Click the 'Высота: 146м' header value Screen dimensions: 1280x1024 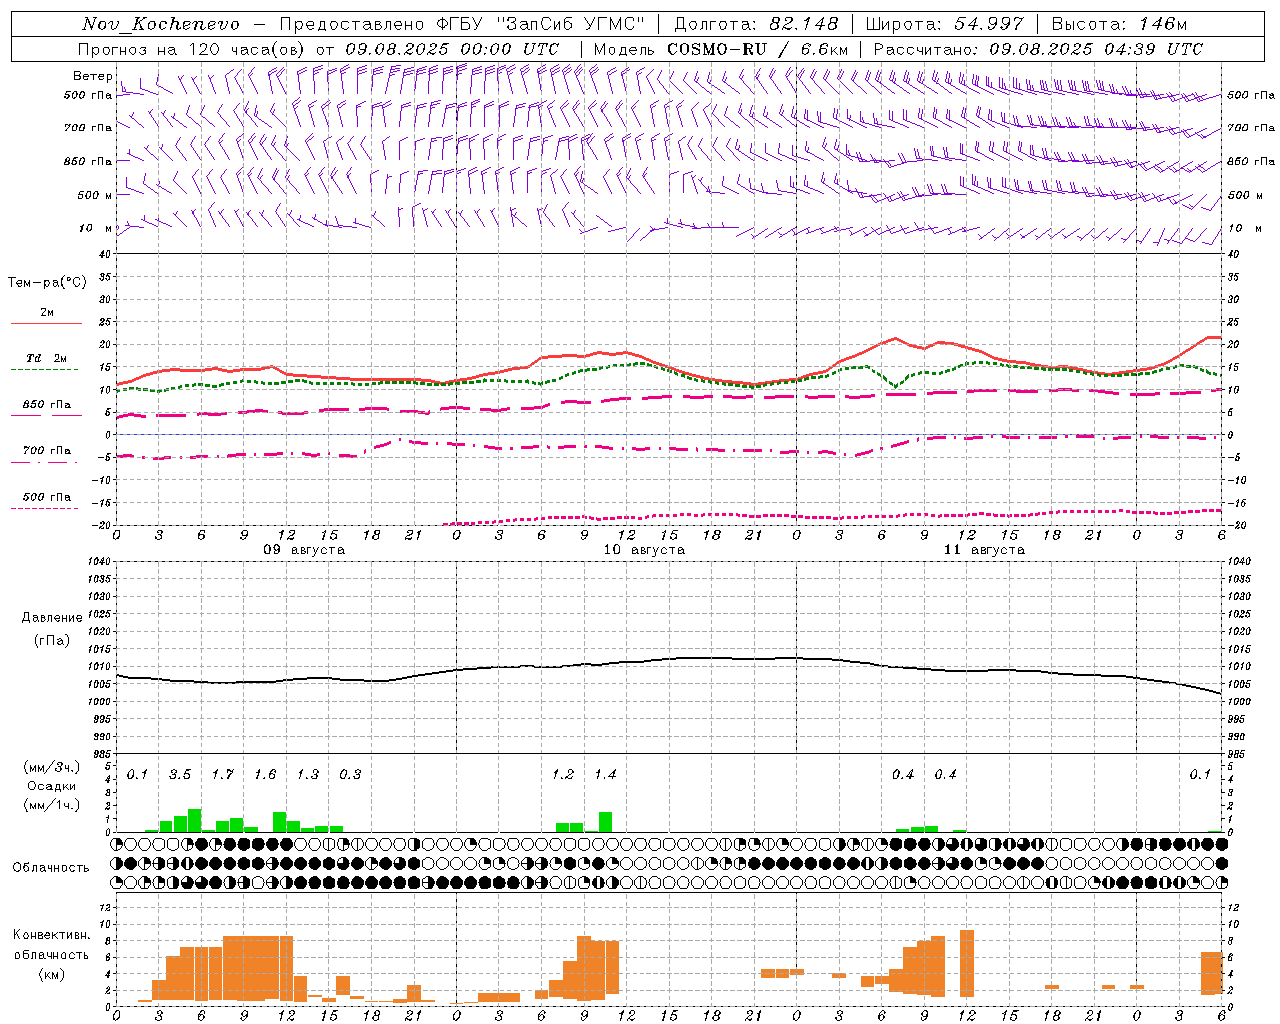pos(1120,24)
